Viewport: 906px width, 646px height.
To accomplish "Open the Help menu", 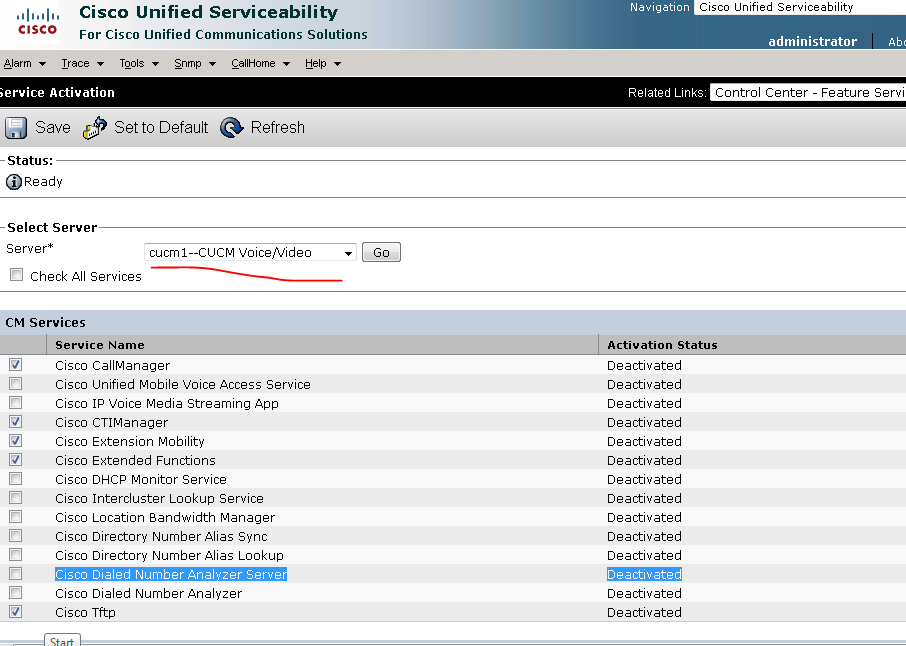I will click(x=322, y=64).
